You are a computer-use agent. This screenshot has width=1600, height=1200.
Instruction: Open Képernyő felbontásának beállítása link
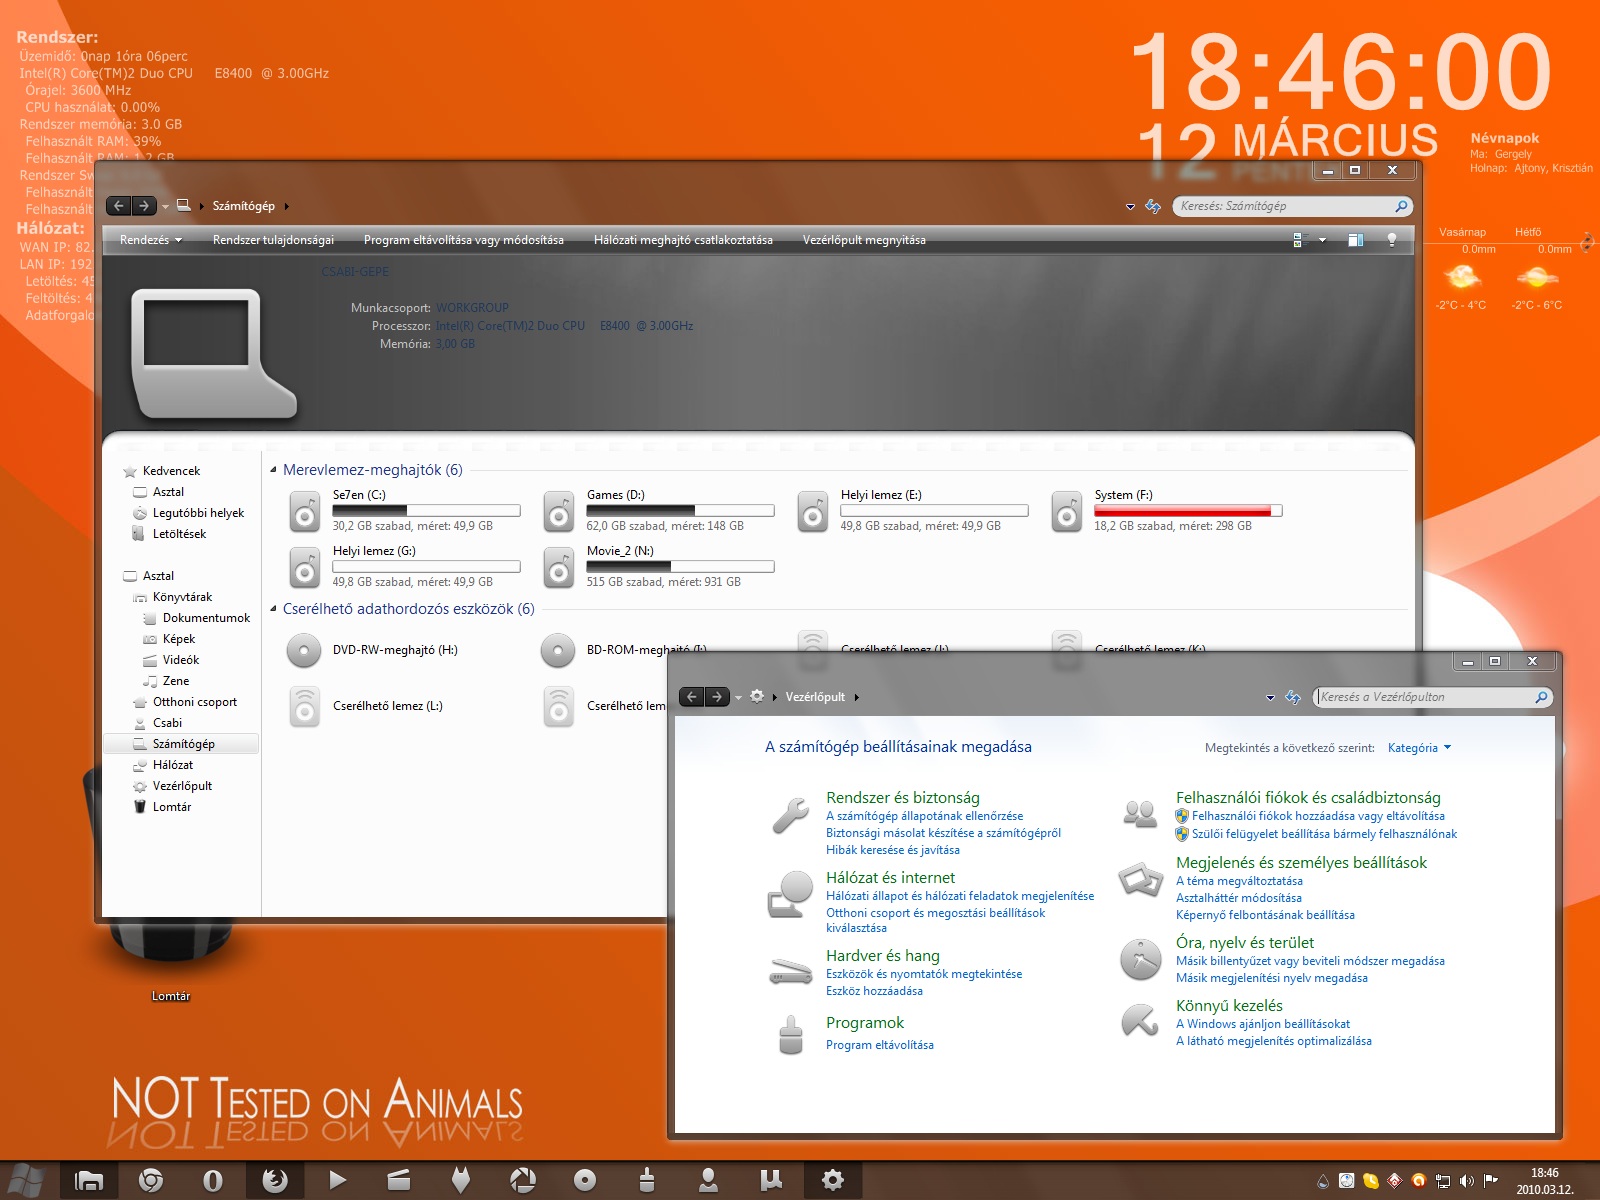[1265, 915]
